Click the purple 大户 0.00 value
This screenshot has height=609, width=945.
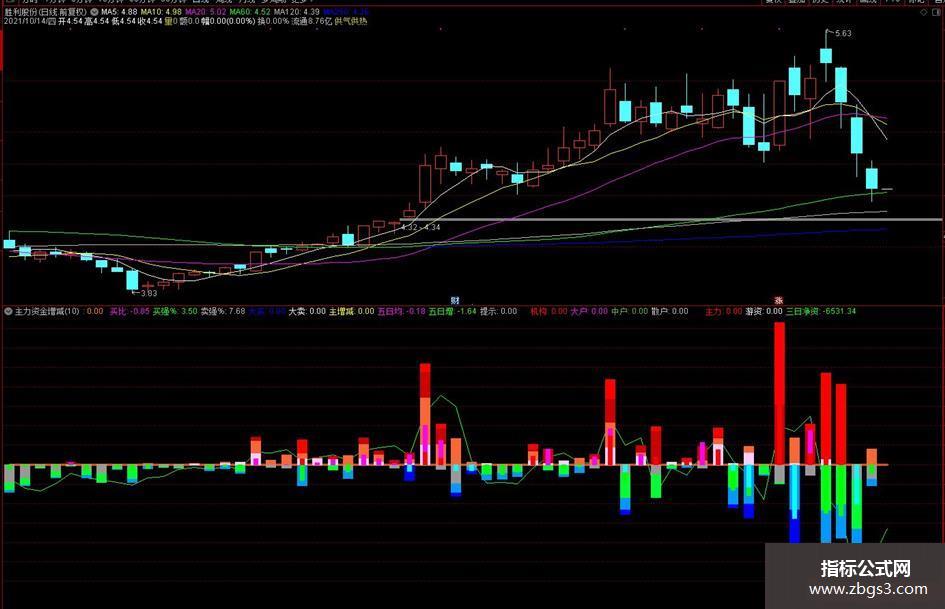click(x=589, y=312)
